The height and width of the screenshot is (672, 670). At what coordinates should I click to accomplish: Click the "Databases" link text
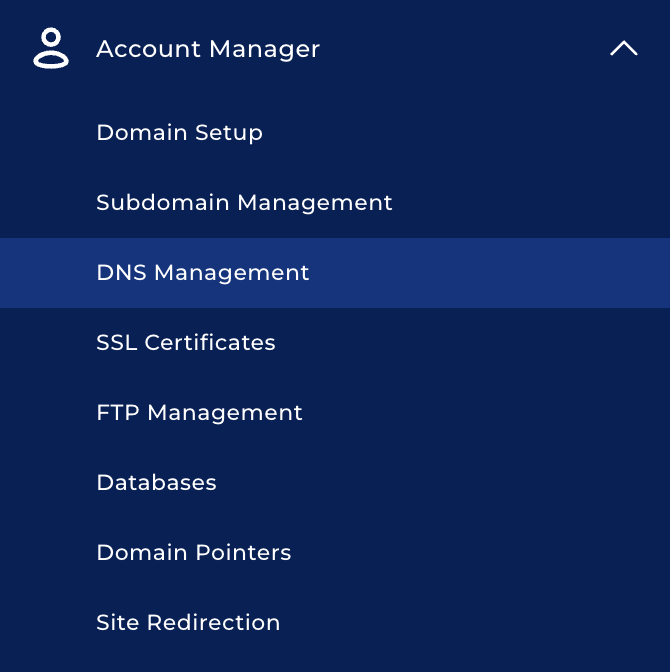click(x=156, y=482)
